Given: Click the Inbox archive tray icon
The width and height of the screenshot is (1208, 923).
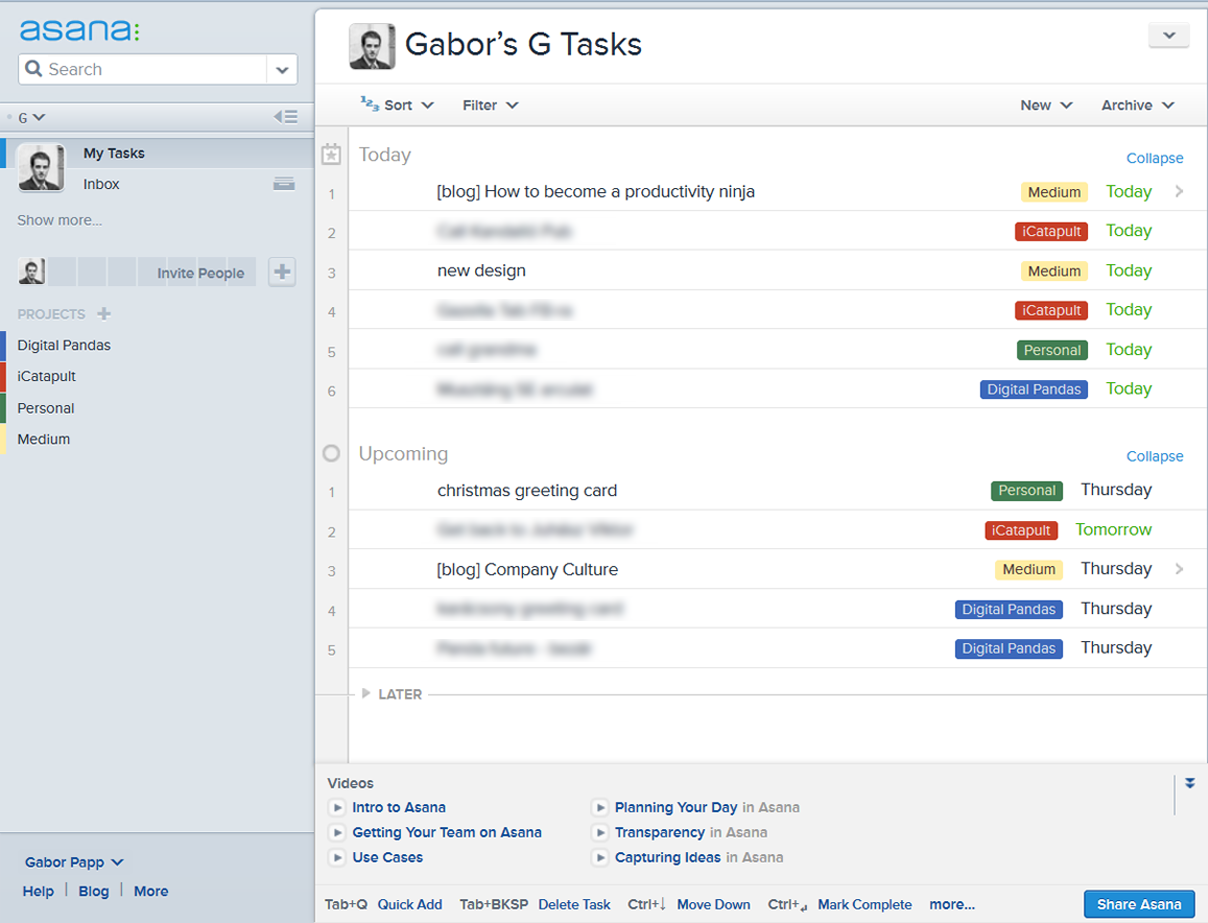Looking at the screenshot, I should coord(284,184).
